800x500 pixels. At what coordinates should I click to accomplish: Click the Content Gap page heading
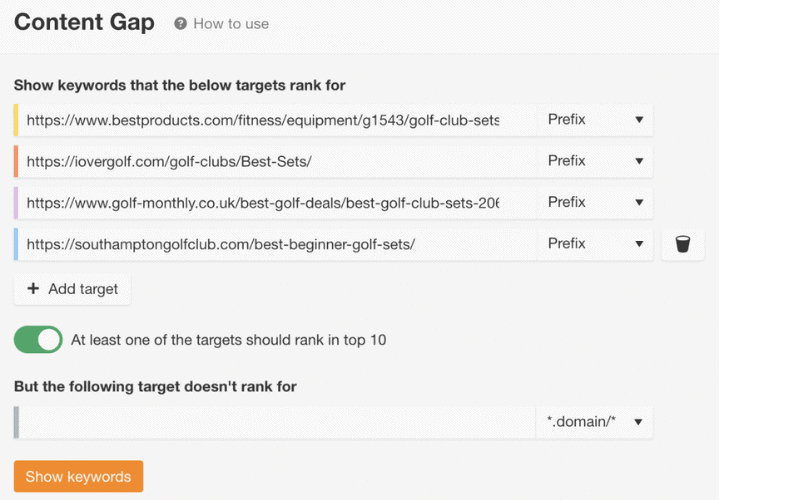click(x=84, y=22)
